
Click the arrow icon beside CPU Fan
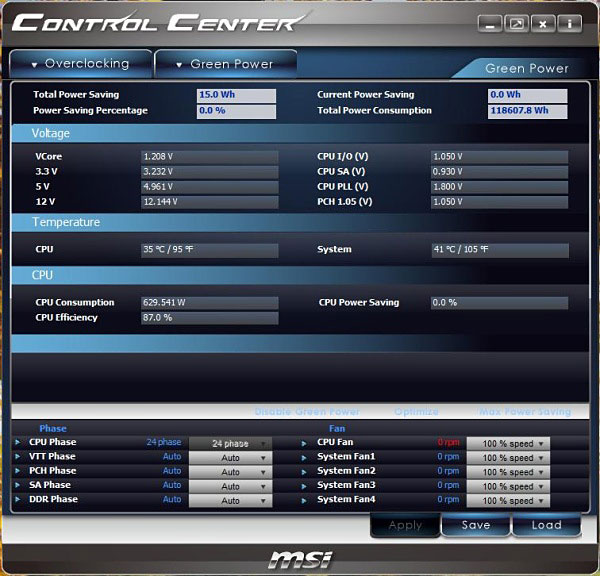click(x=304, y=444)
